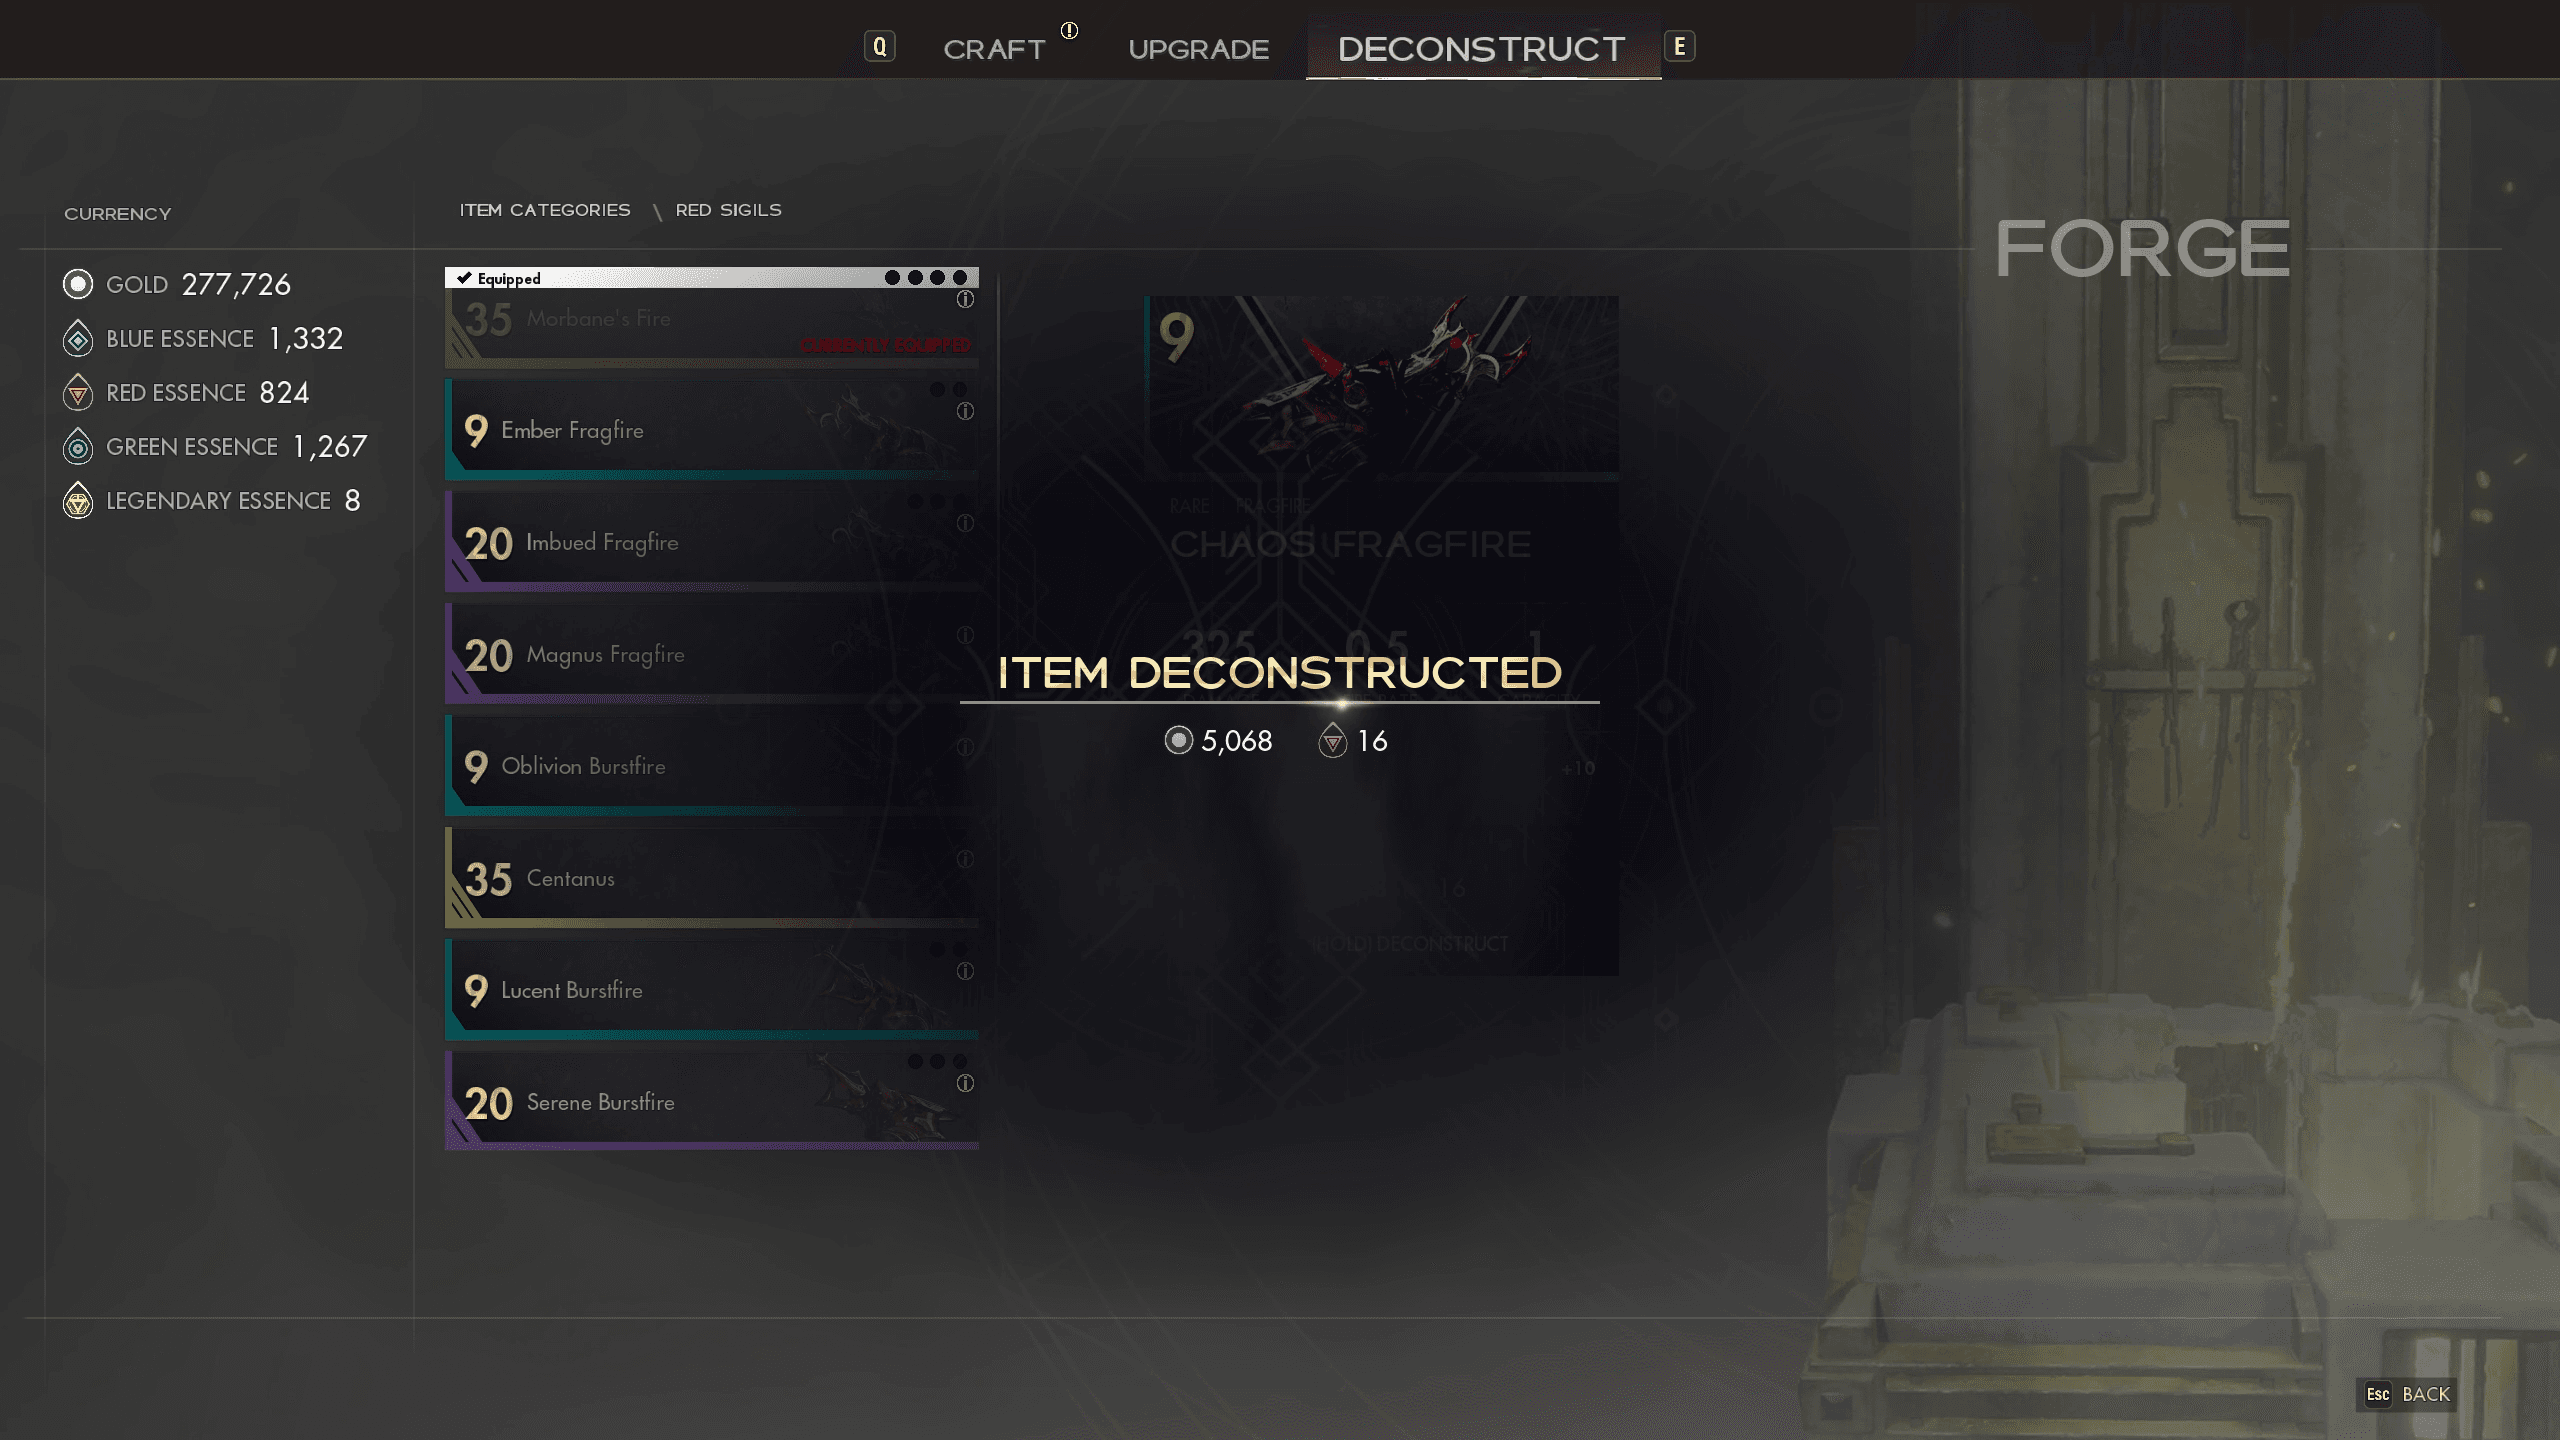The height and width of the screenshot is (1440, 2560).
Task: Click the Q key previous-tab button
Action: pyautogui.click(x=879, y=46)
